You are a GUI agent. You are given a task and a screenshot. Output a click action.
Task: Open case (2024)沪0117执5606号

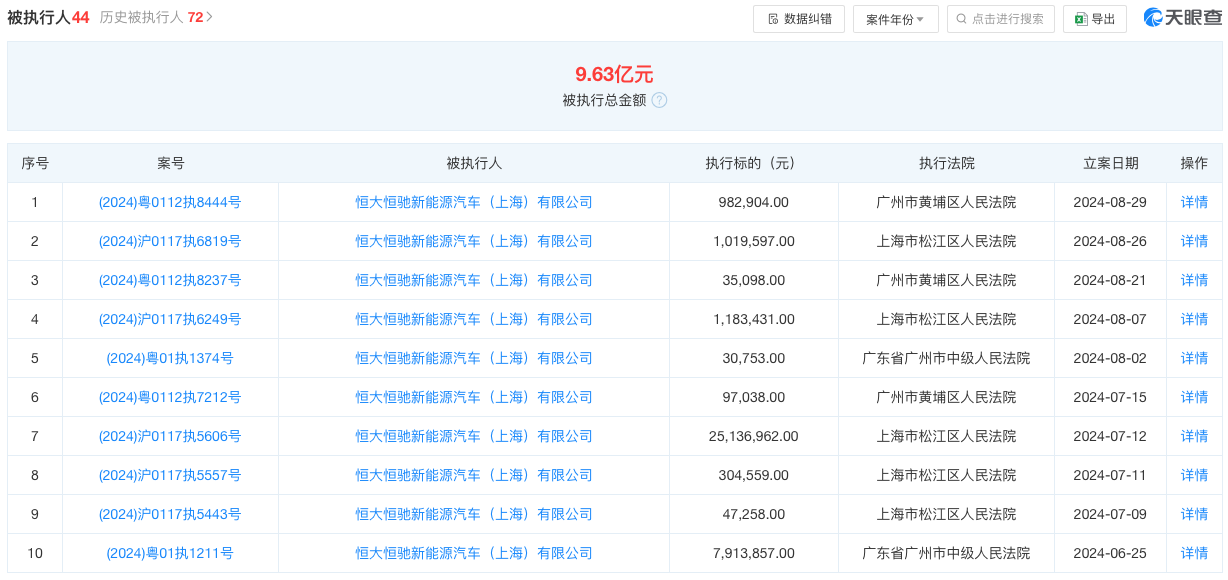pyautogui.click(x=170, y=436)
